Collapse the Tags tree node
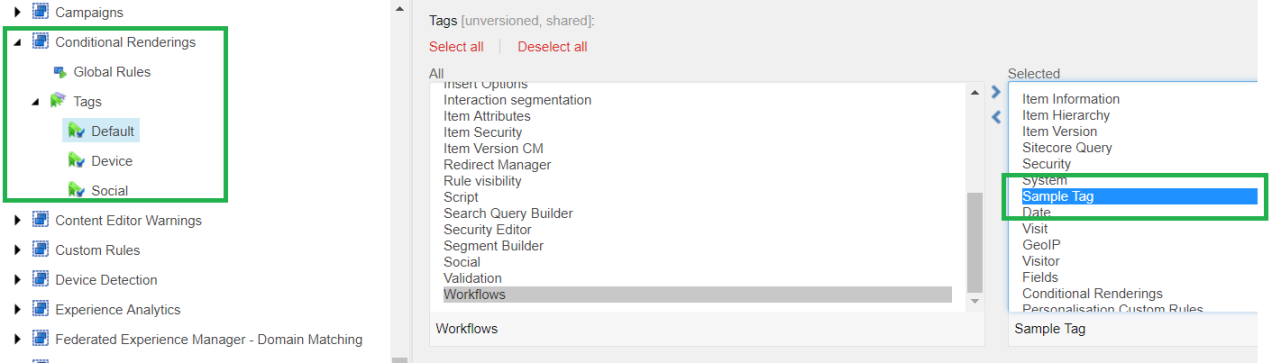1272x363 pixels. click(x=35, y=102)
